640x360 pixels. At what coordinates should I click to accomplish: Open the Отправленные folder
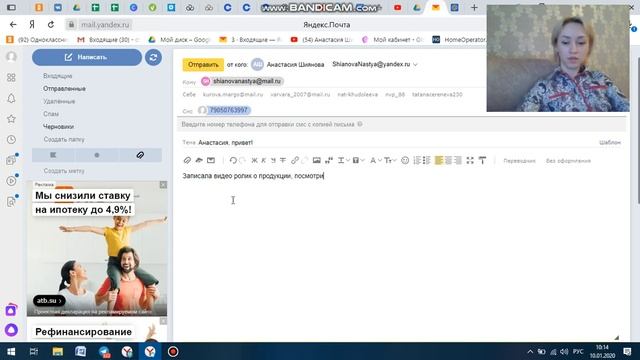tap(64, 89)
